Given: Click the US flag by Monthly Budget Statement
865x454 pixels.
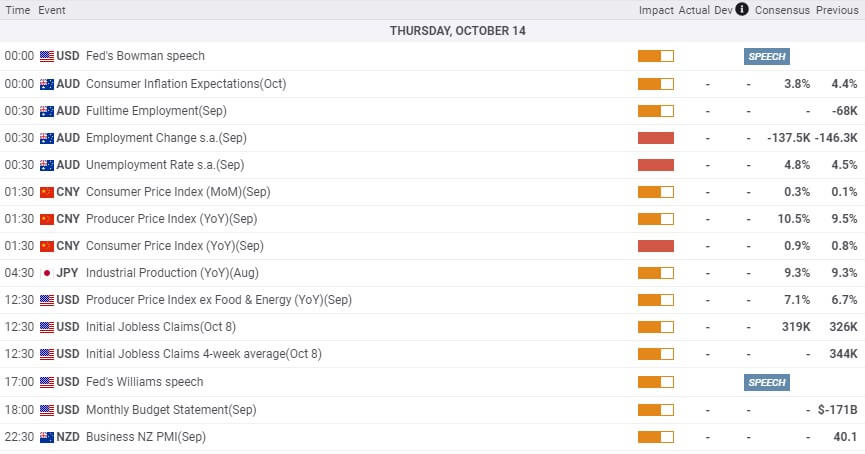Looking at the screenshot, I should tap(47, 410).
